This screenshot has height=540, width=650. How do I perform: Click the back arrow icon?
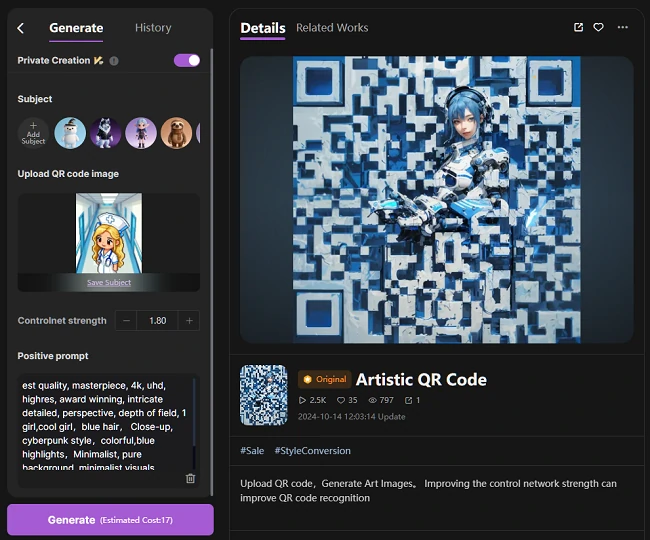point(21,28)
